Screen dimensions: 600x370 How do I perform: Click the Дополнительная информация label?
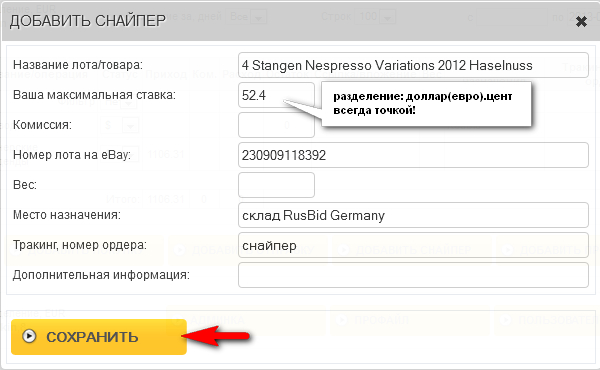click(x=101, y=275)
